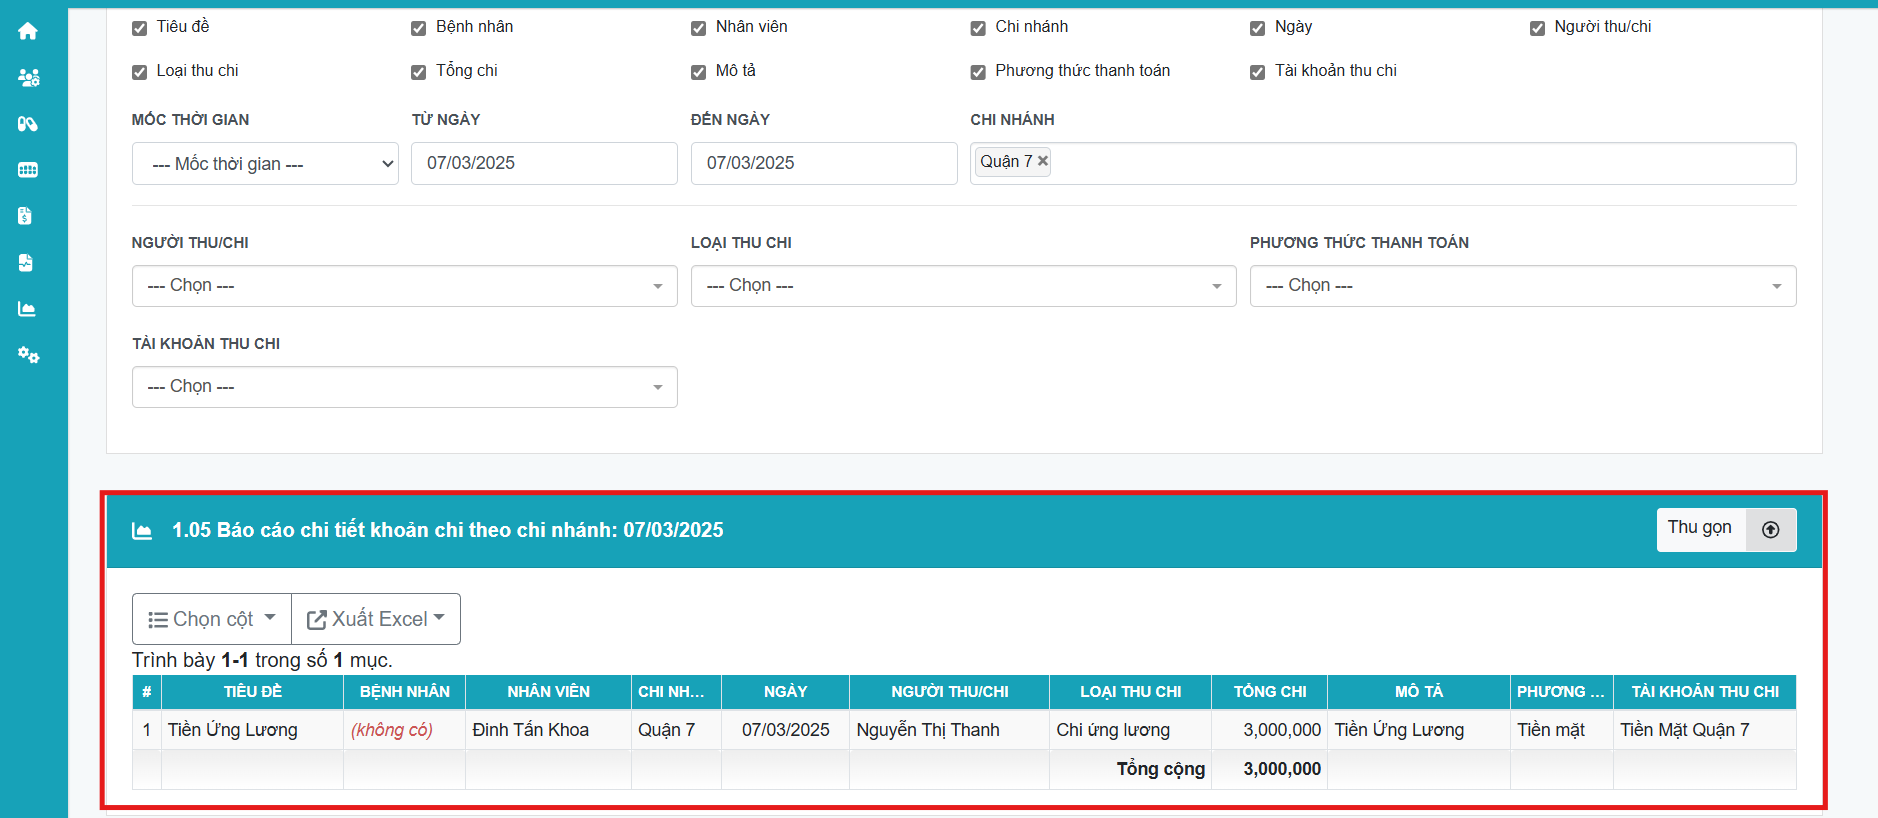Open the Chọn cột column menu

pos(212,619)
